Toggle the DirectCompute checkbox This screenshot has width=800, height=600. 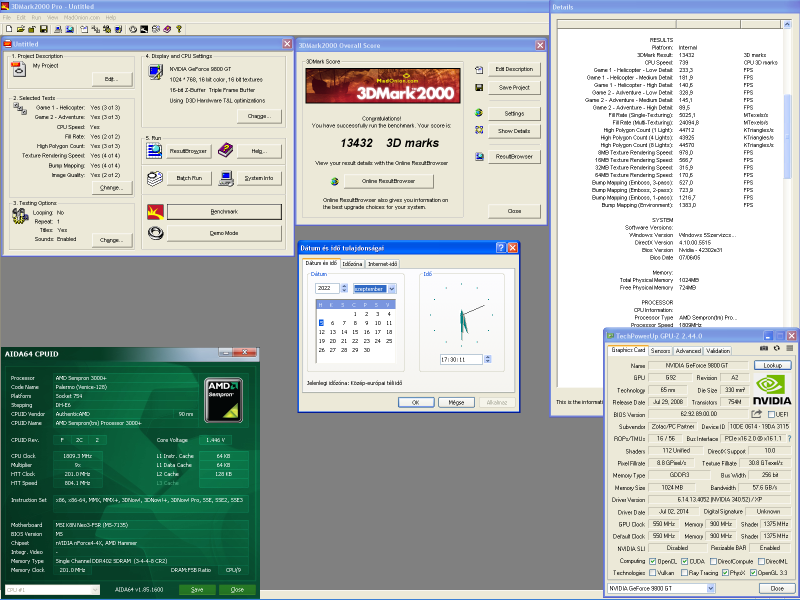tap(713, 561)
